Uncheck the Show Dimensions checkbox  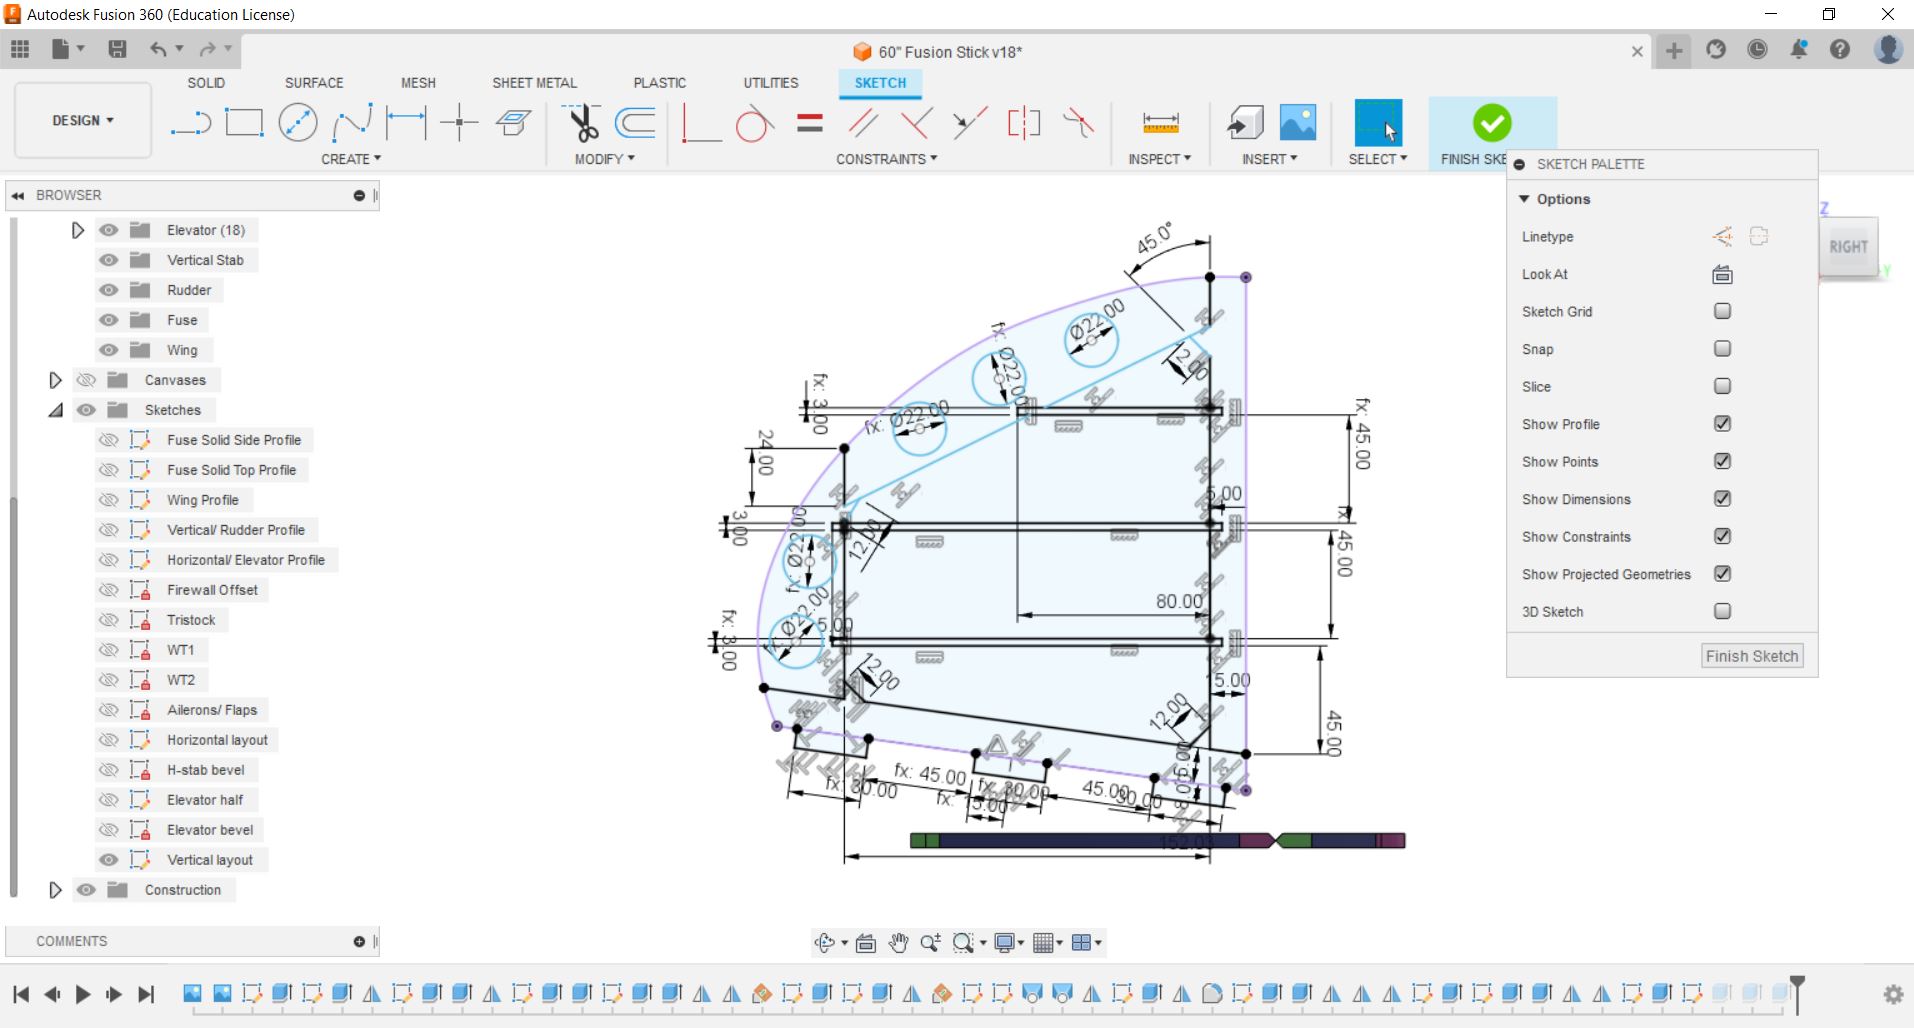(x=1722, y=499)
